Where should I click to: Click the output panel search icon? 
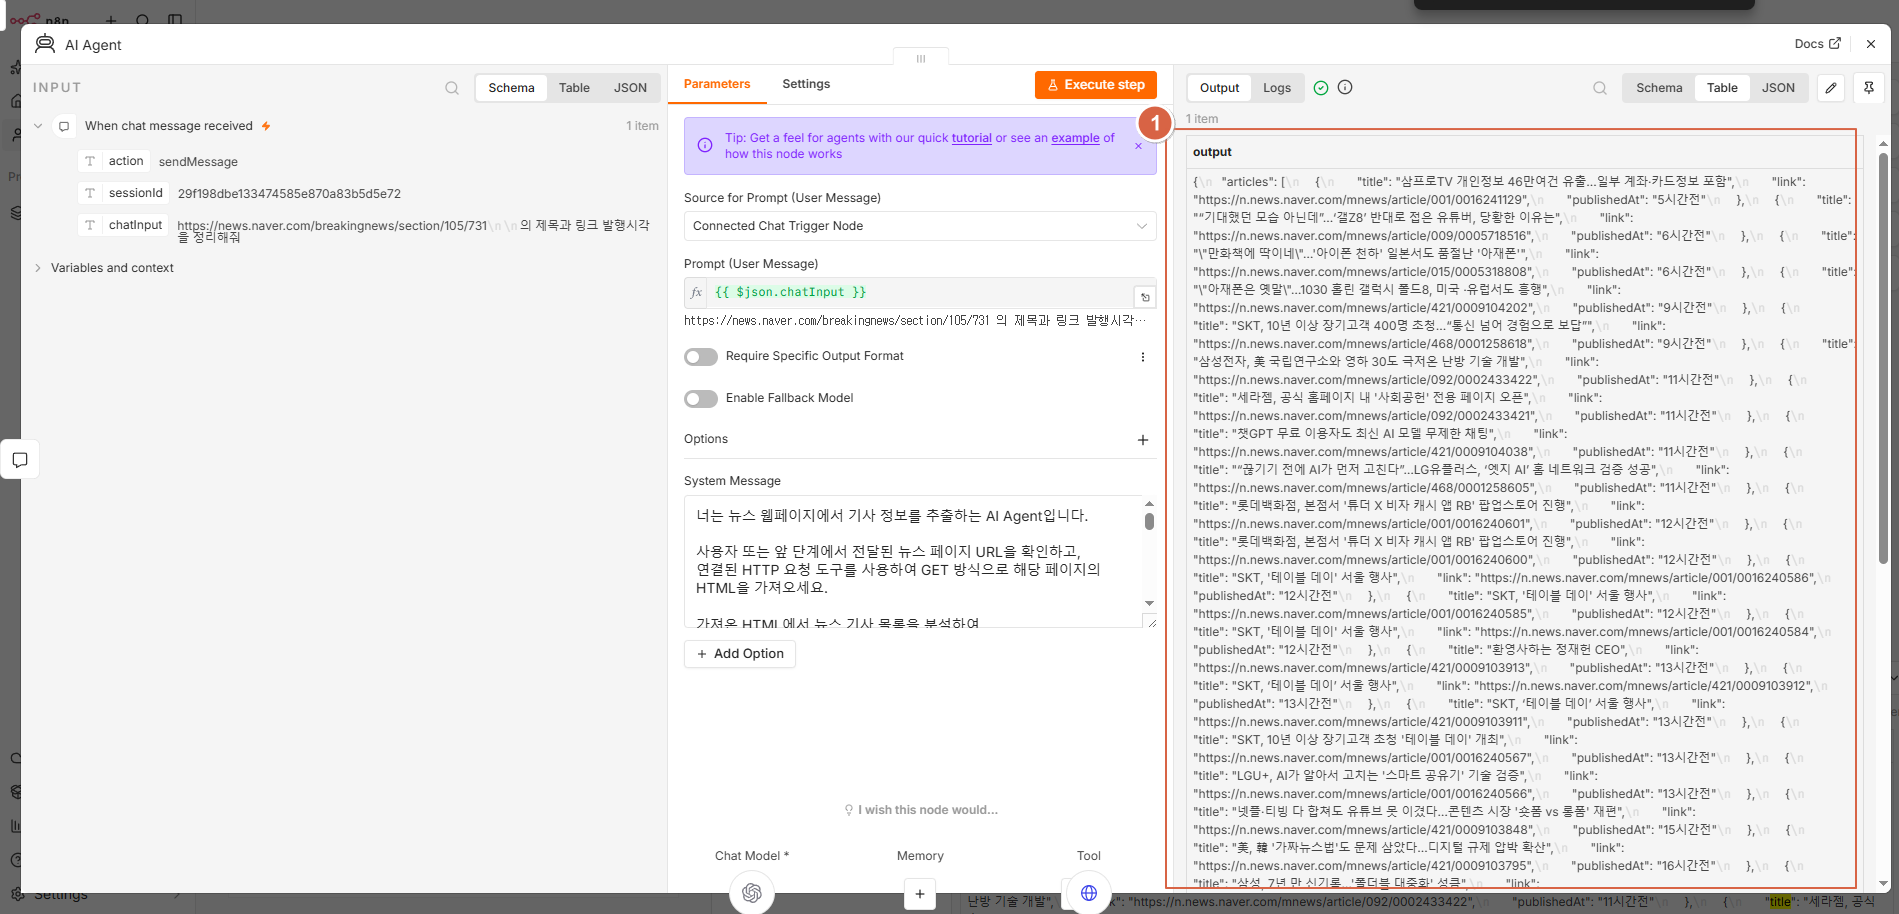click(x=1600, y=88)
